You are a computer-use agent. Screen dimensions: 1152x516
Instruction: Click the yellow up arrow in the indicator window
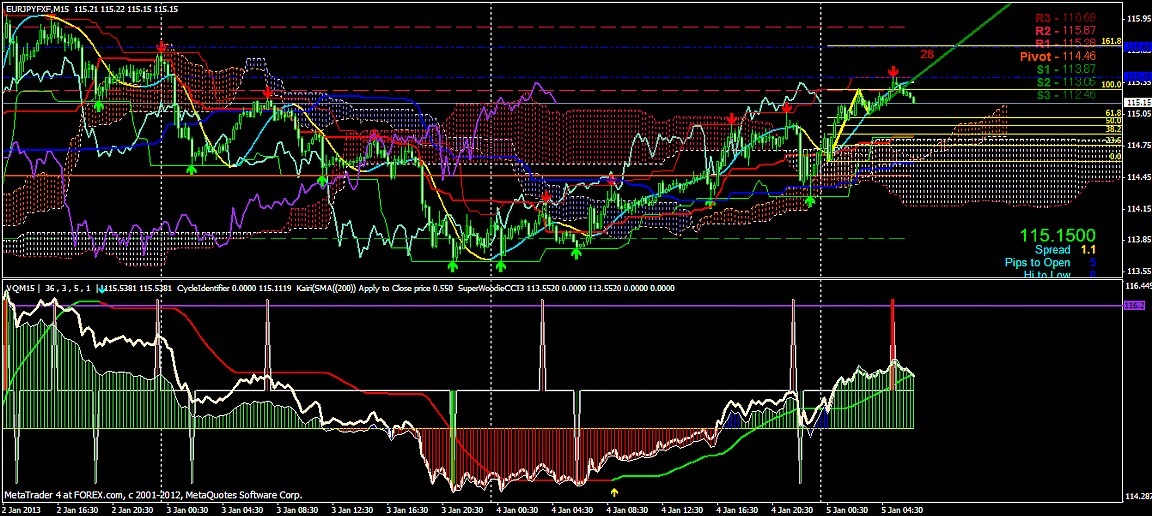tap(614, 491)
